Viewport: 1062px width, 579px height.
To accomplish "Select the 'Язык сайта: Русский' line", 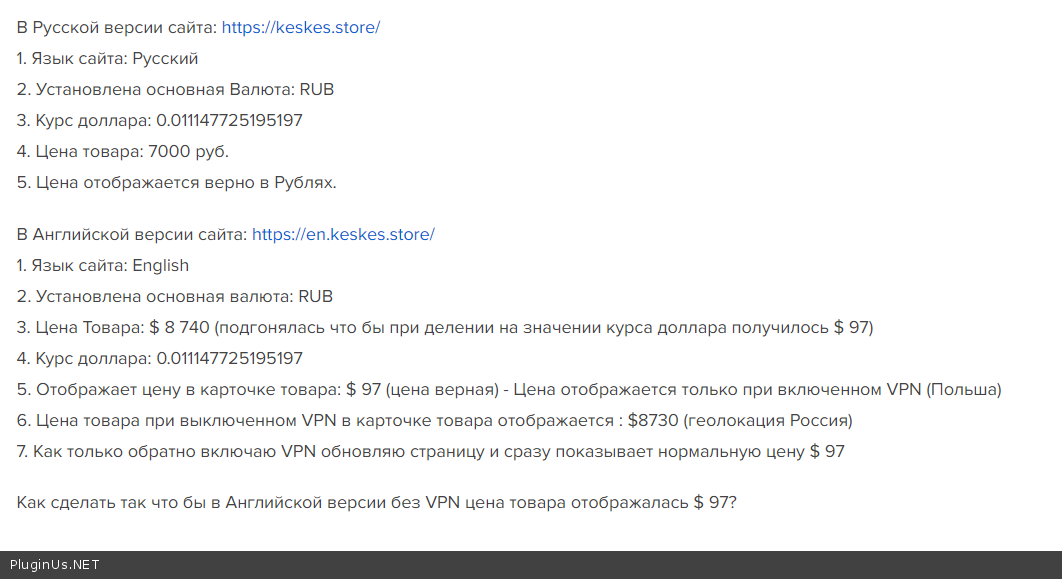I will (108, 59).
